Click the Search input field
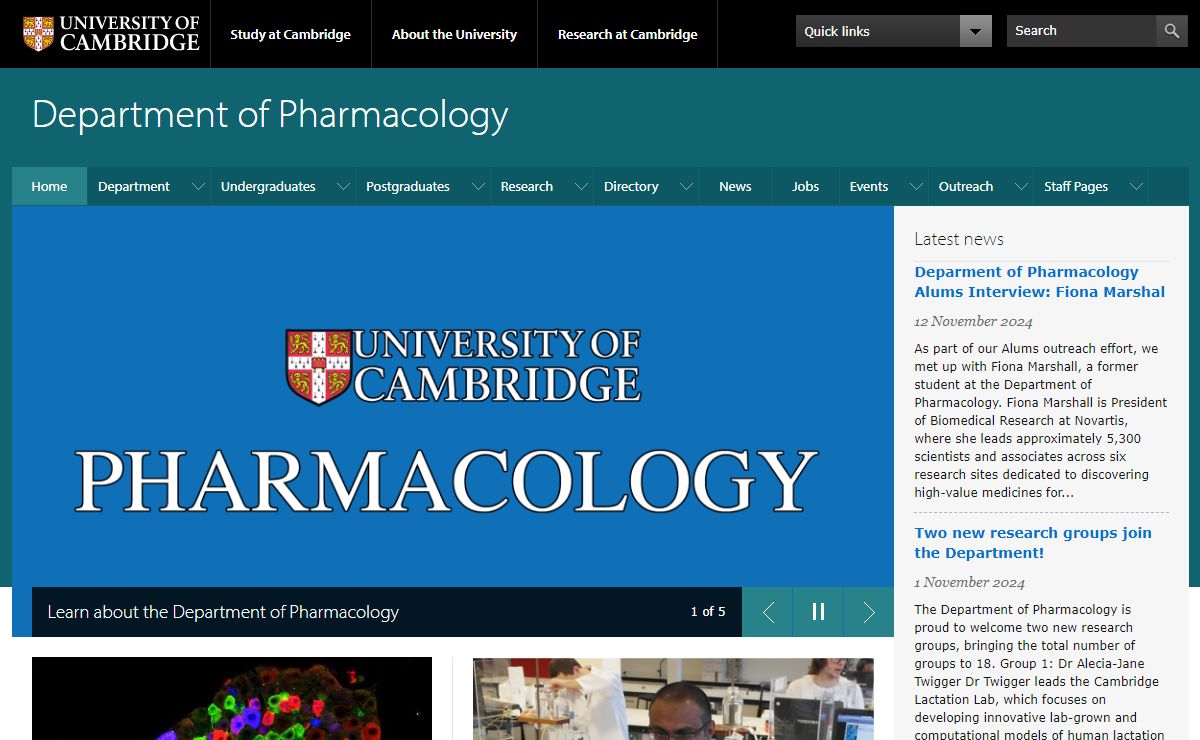Image resolution: width=1200 pixels, height=740 pixels. (1081, 31)
